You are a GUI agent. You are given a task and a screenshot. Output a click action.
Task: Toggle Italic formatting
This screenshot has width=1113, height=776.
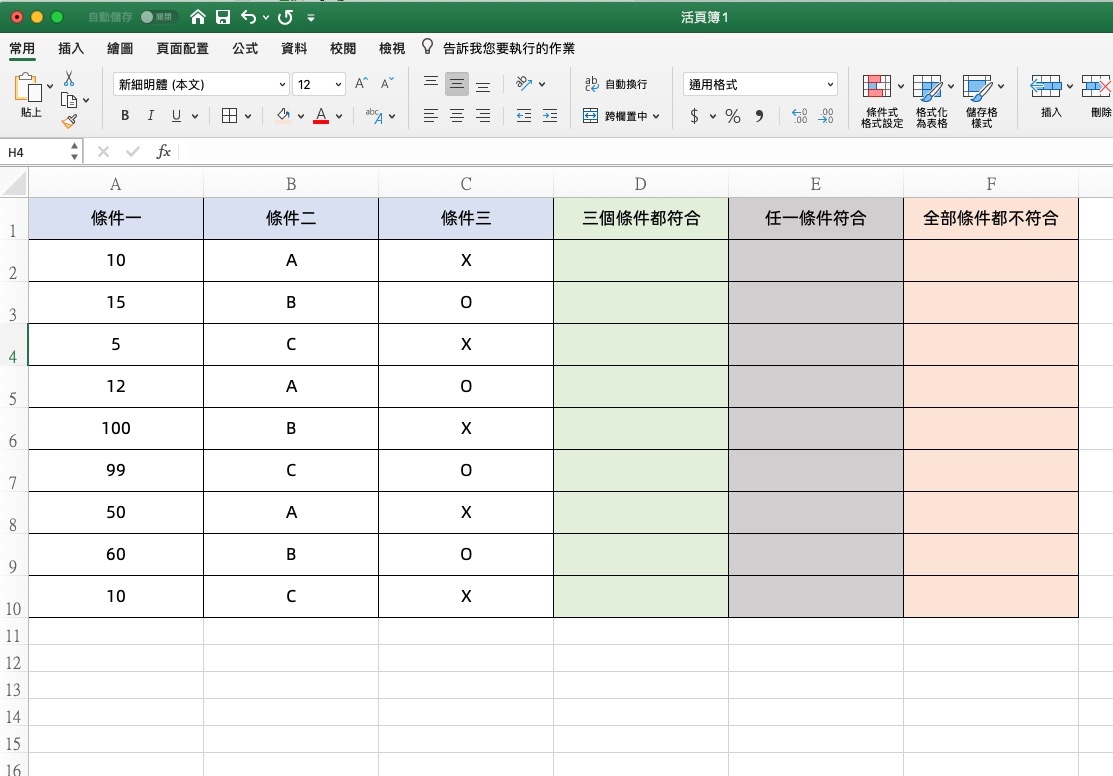click(x=151, y=116)
